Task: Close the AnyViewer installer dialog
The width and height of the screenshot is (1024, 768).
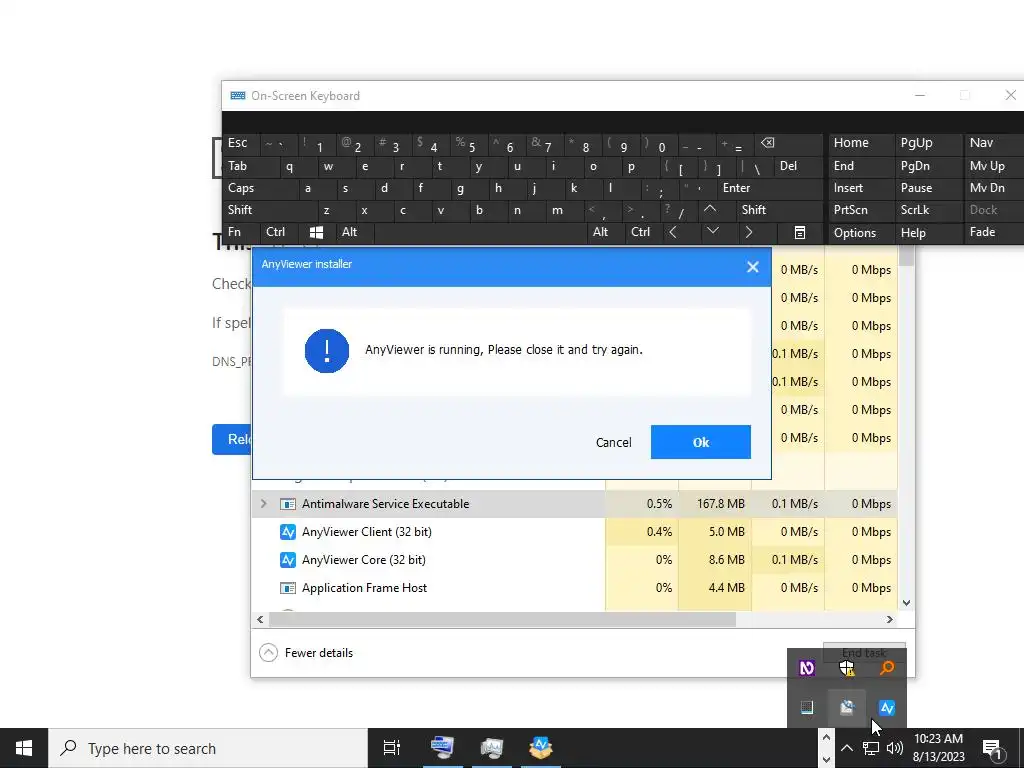Action: point(752,267)
